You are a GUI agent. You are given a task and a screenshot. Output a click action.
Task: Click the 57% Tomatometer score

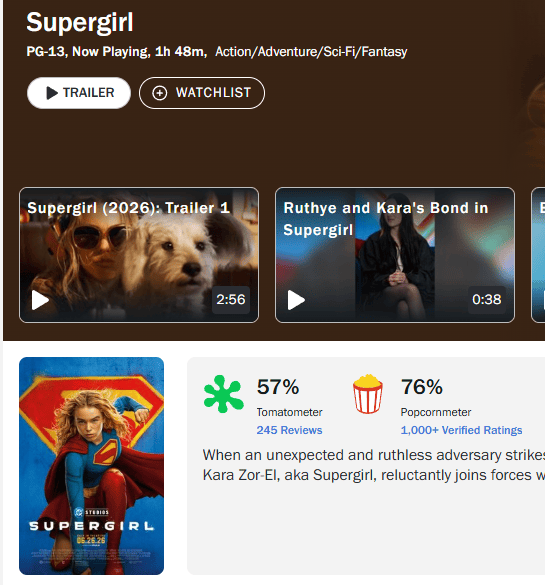[x=278, y=387]
